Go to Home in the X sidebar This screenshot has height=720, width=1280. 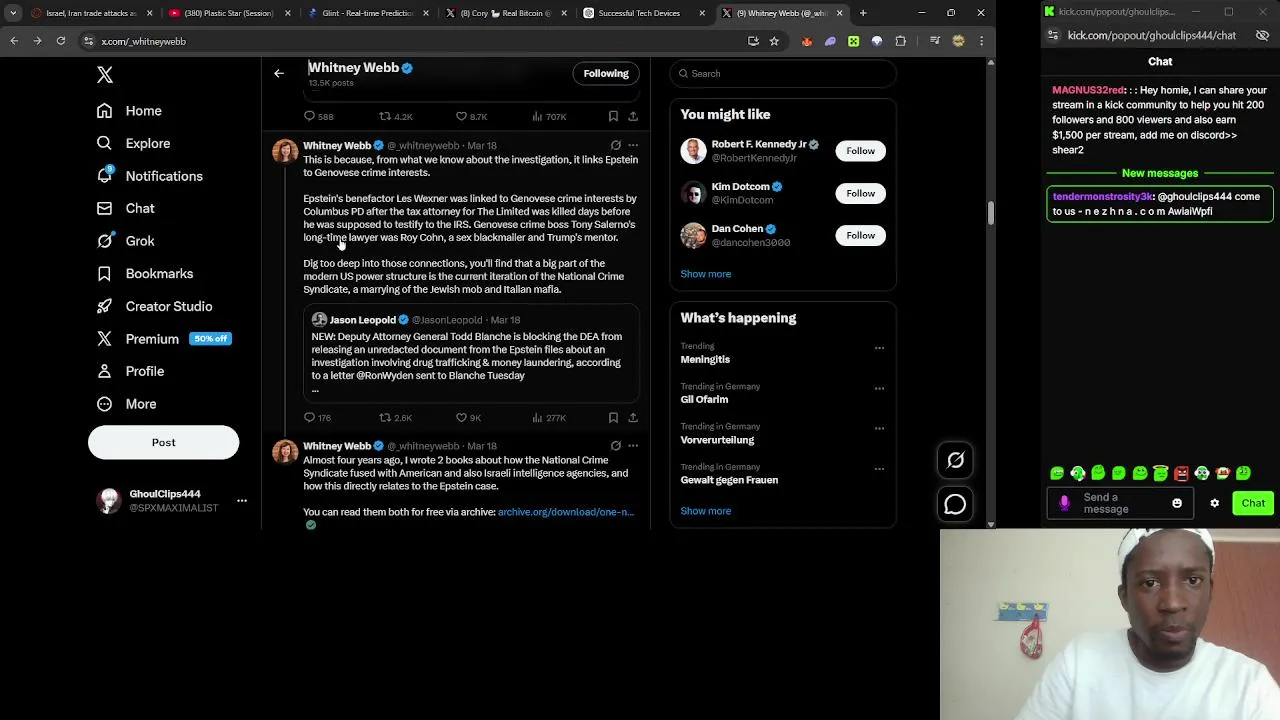(x=129, y=111)
